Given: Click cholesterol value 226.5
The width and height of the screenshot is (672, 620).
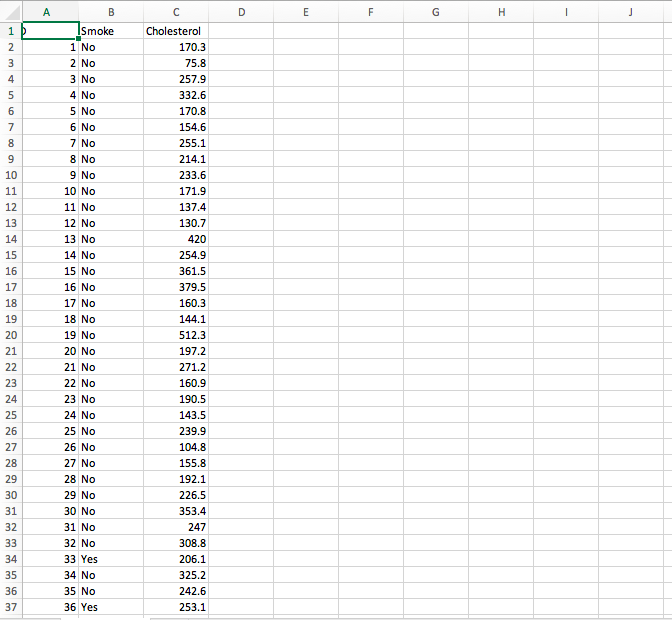Looking at the screenshot, I should point(176,495).
